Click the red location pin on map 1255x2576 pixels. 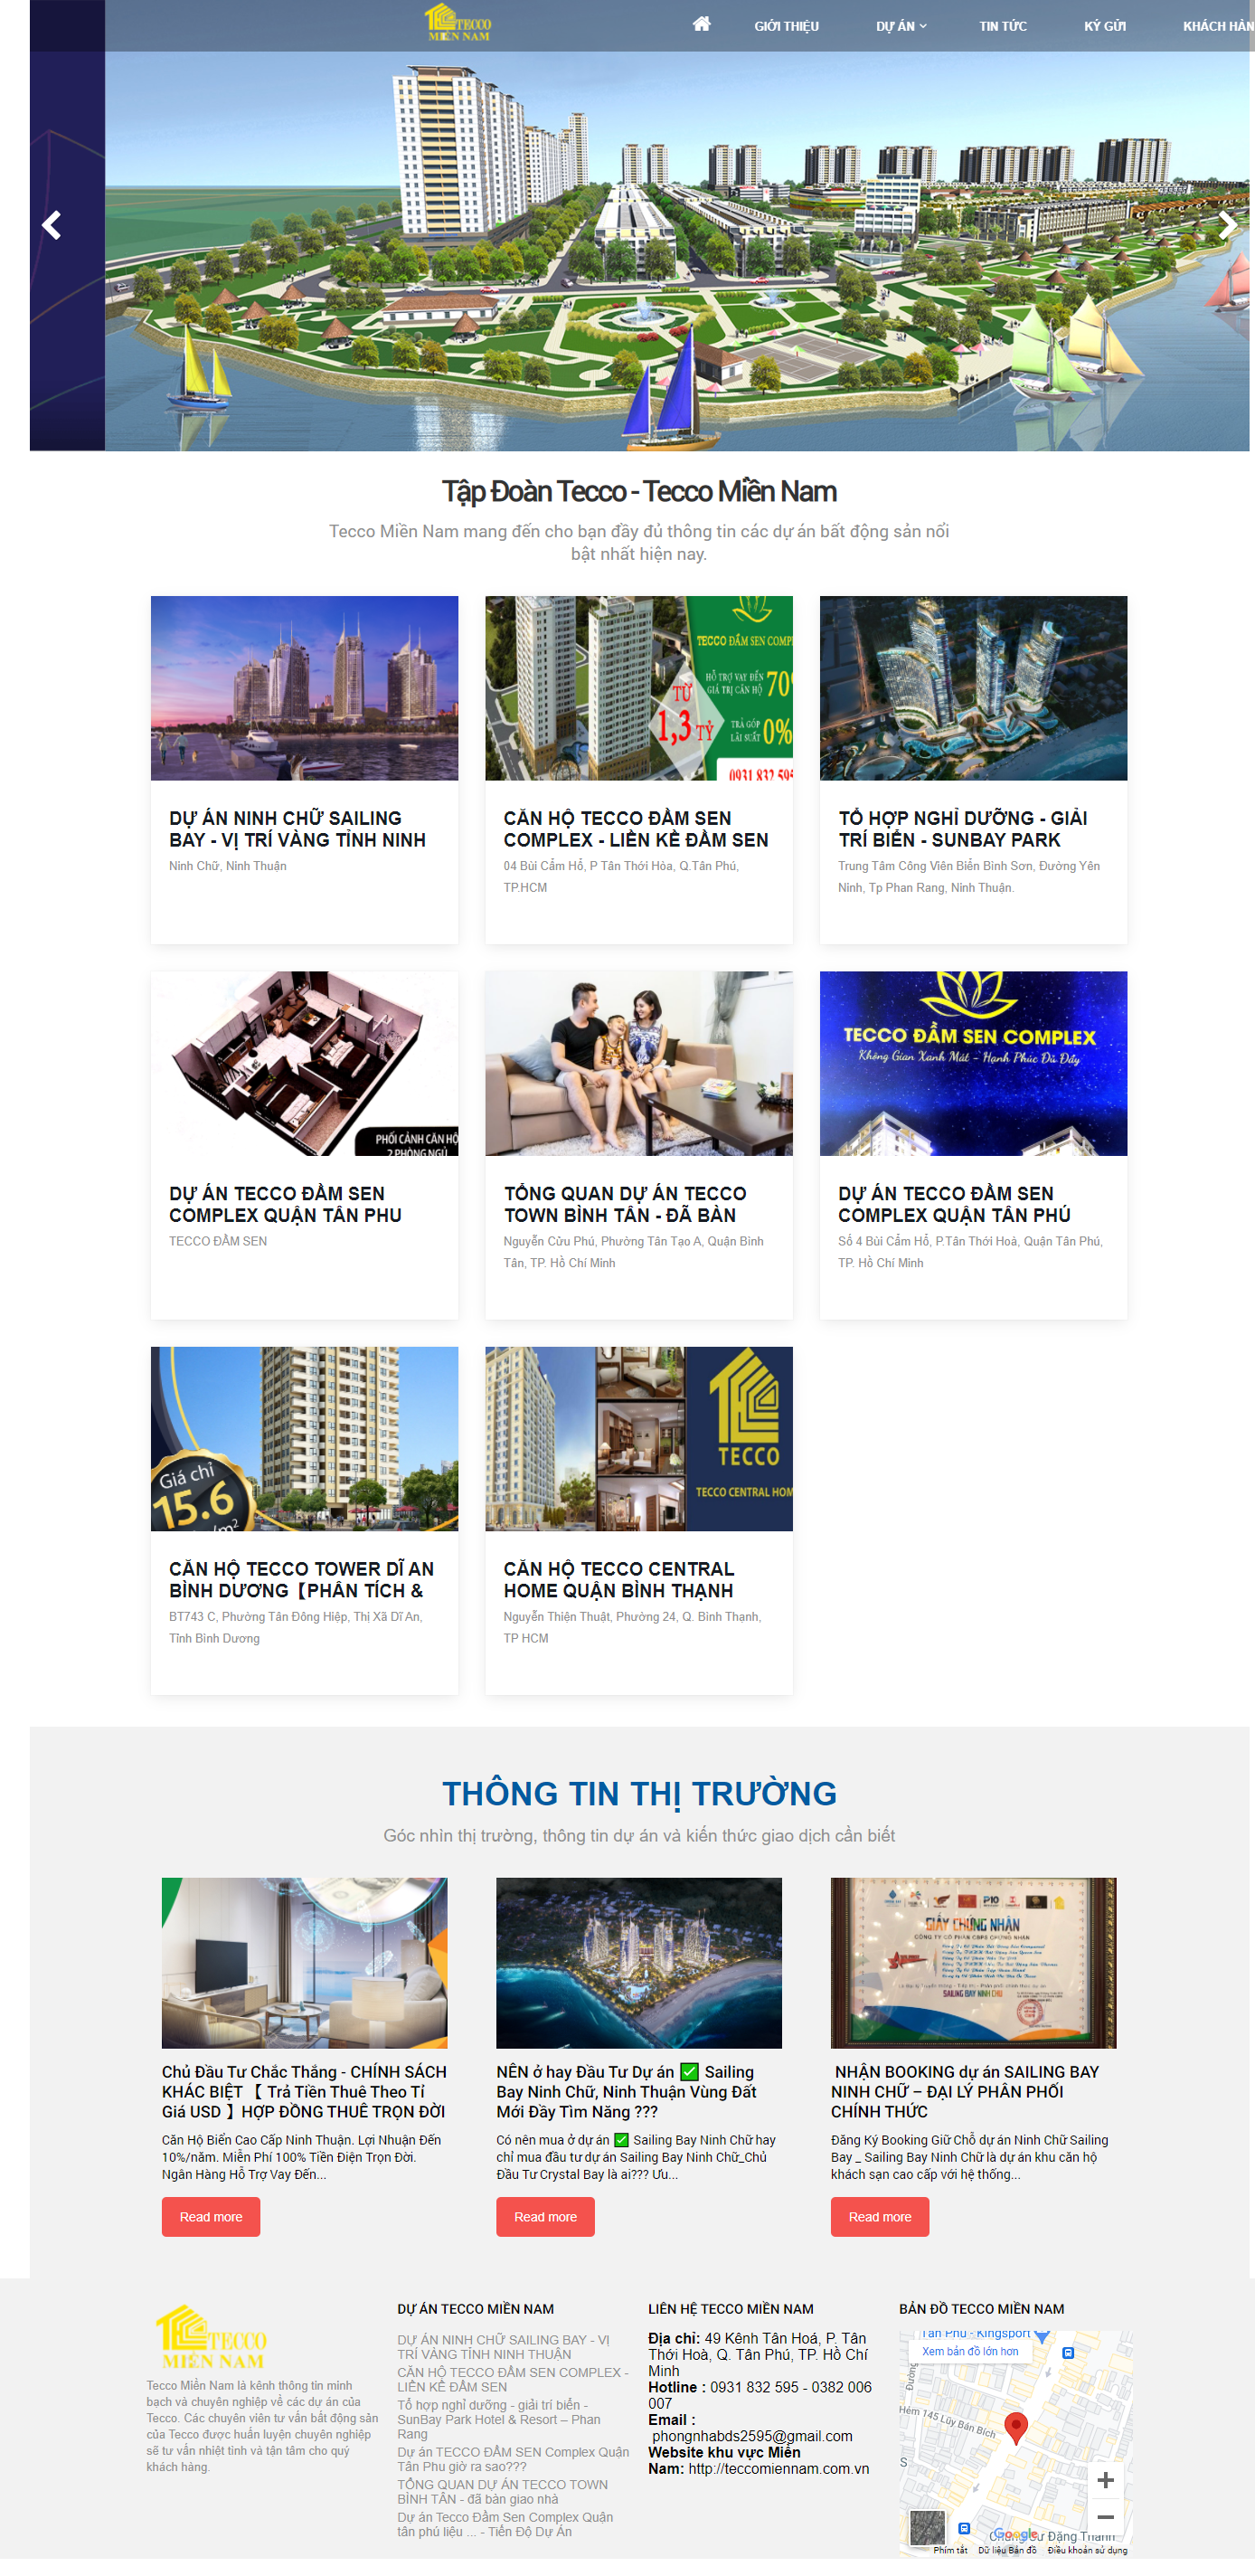pyautogui.click(x=1015, y=2427)
